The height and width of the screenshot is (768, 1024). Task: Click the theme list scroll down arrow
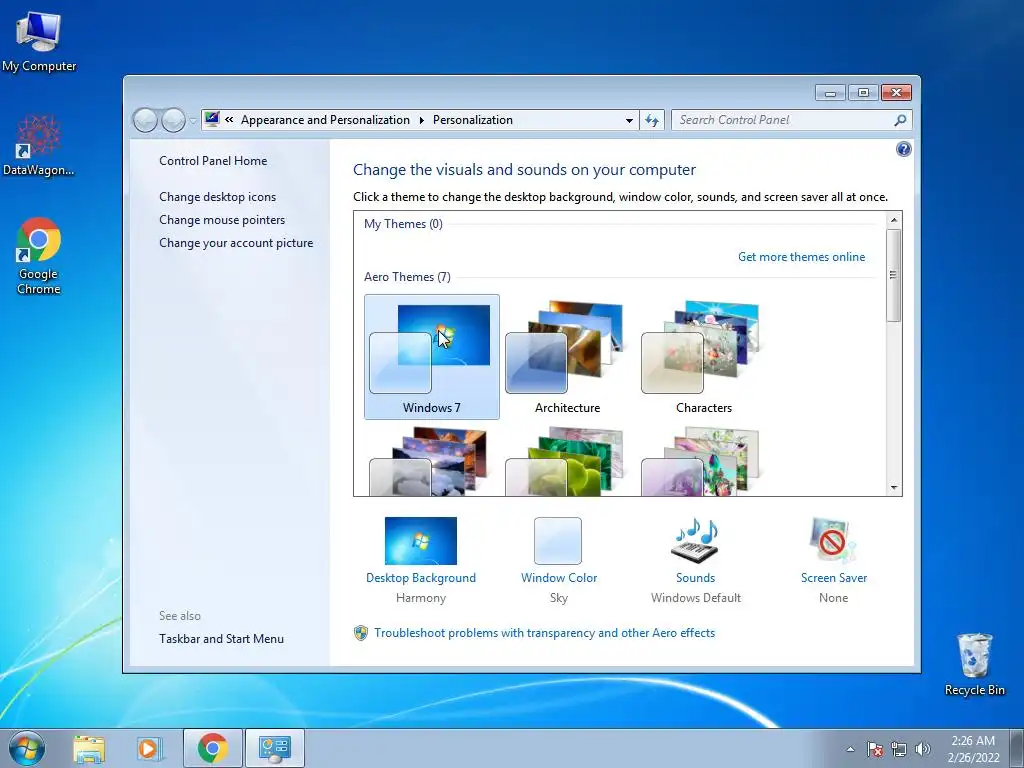[x=894, y=488]
